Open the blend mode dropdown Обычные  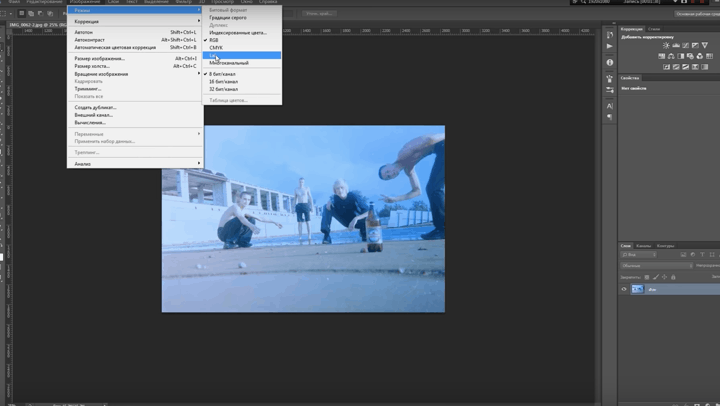click(x=656, y=265)
